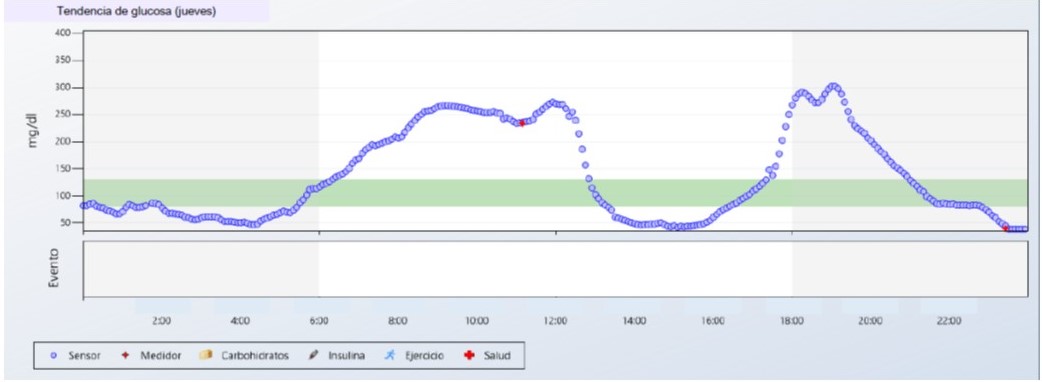Screen dimensions: 1042x382
Task: Click the Carbohidratos bread legend icon
Action: tap(206, 355)
